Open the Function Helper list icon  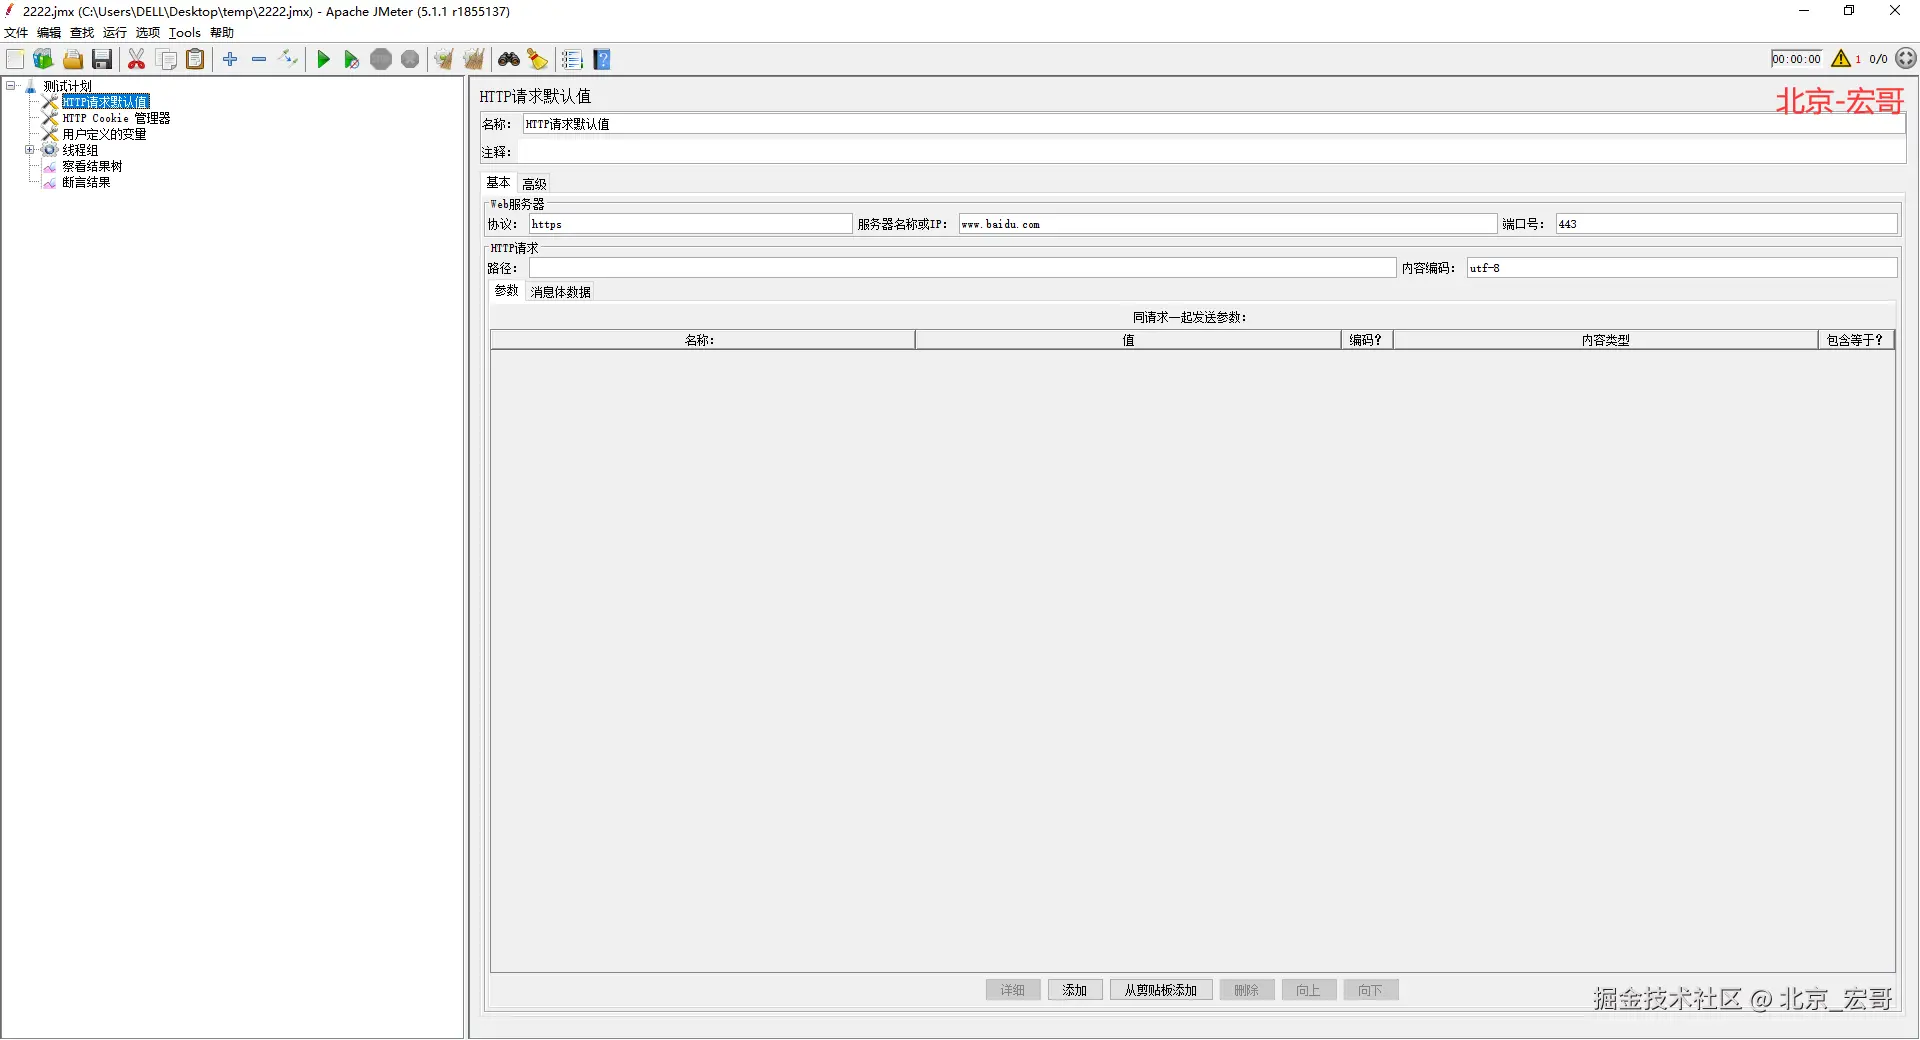coord(572,60)
